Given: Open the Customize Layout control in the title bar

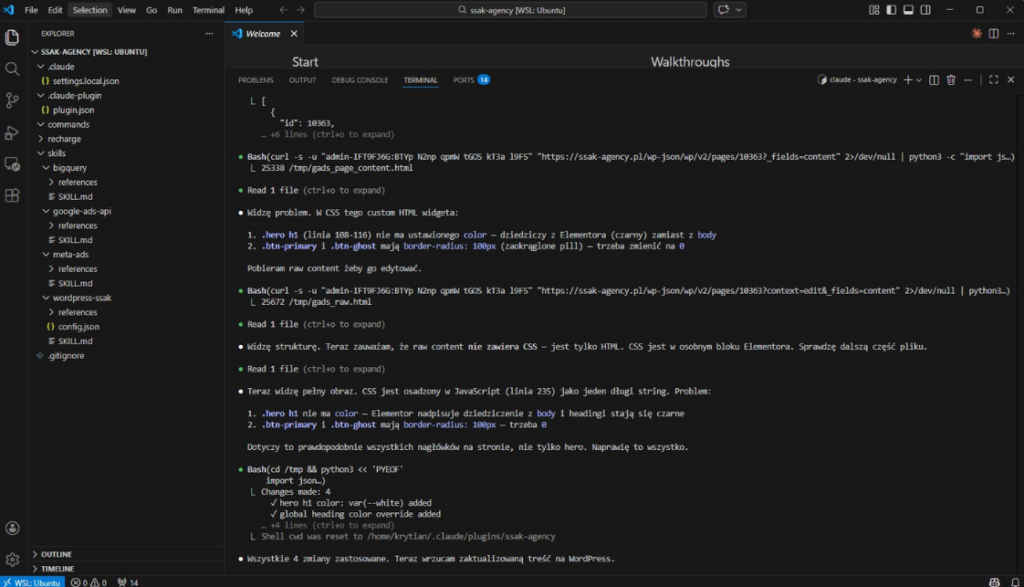Looking at the screenshot, I should coord(873,9).
